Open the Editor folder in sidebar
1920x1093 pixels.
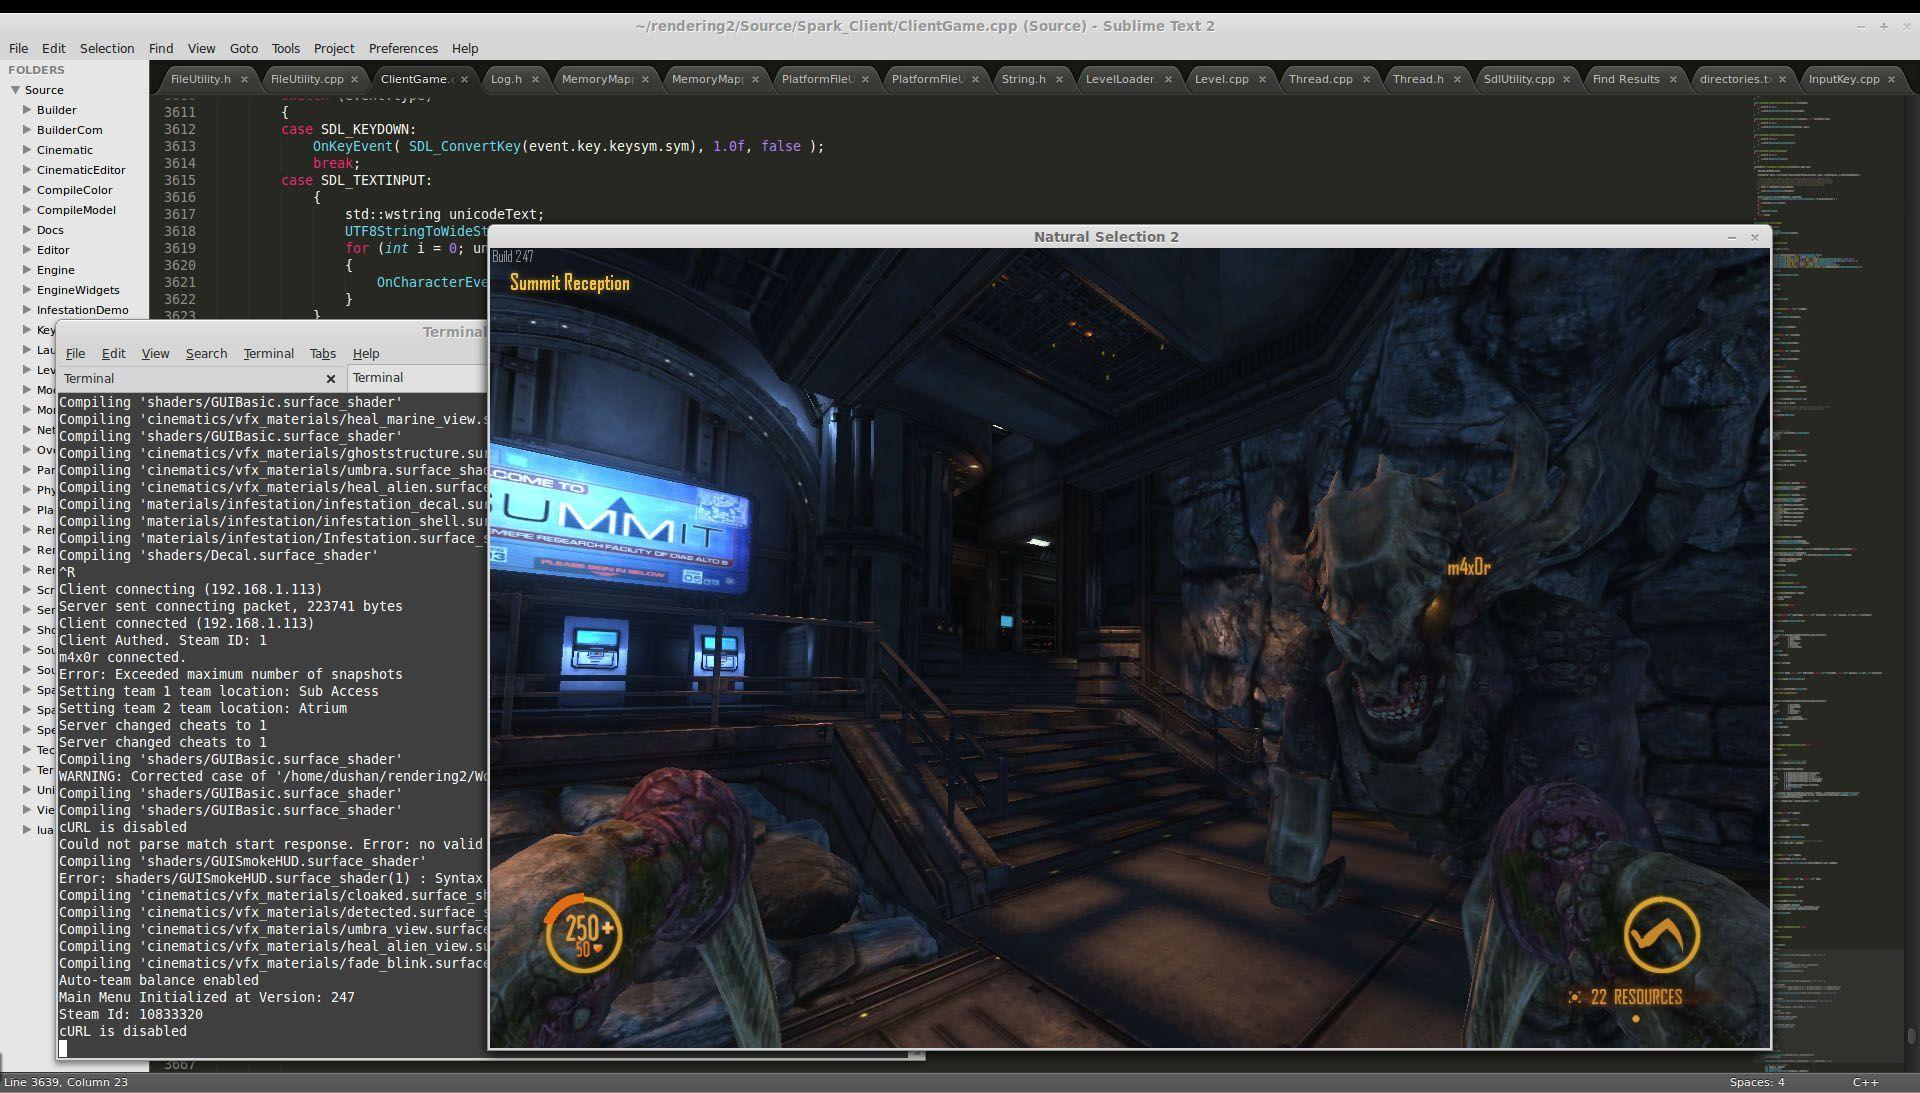[x=53, y=250]
